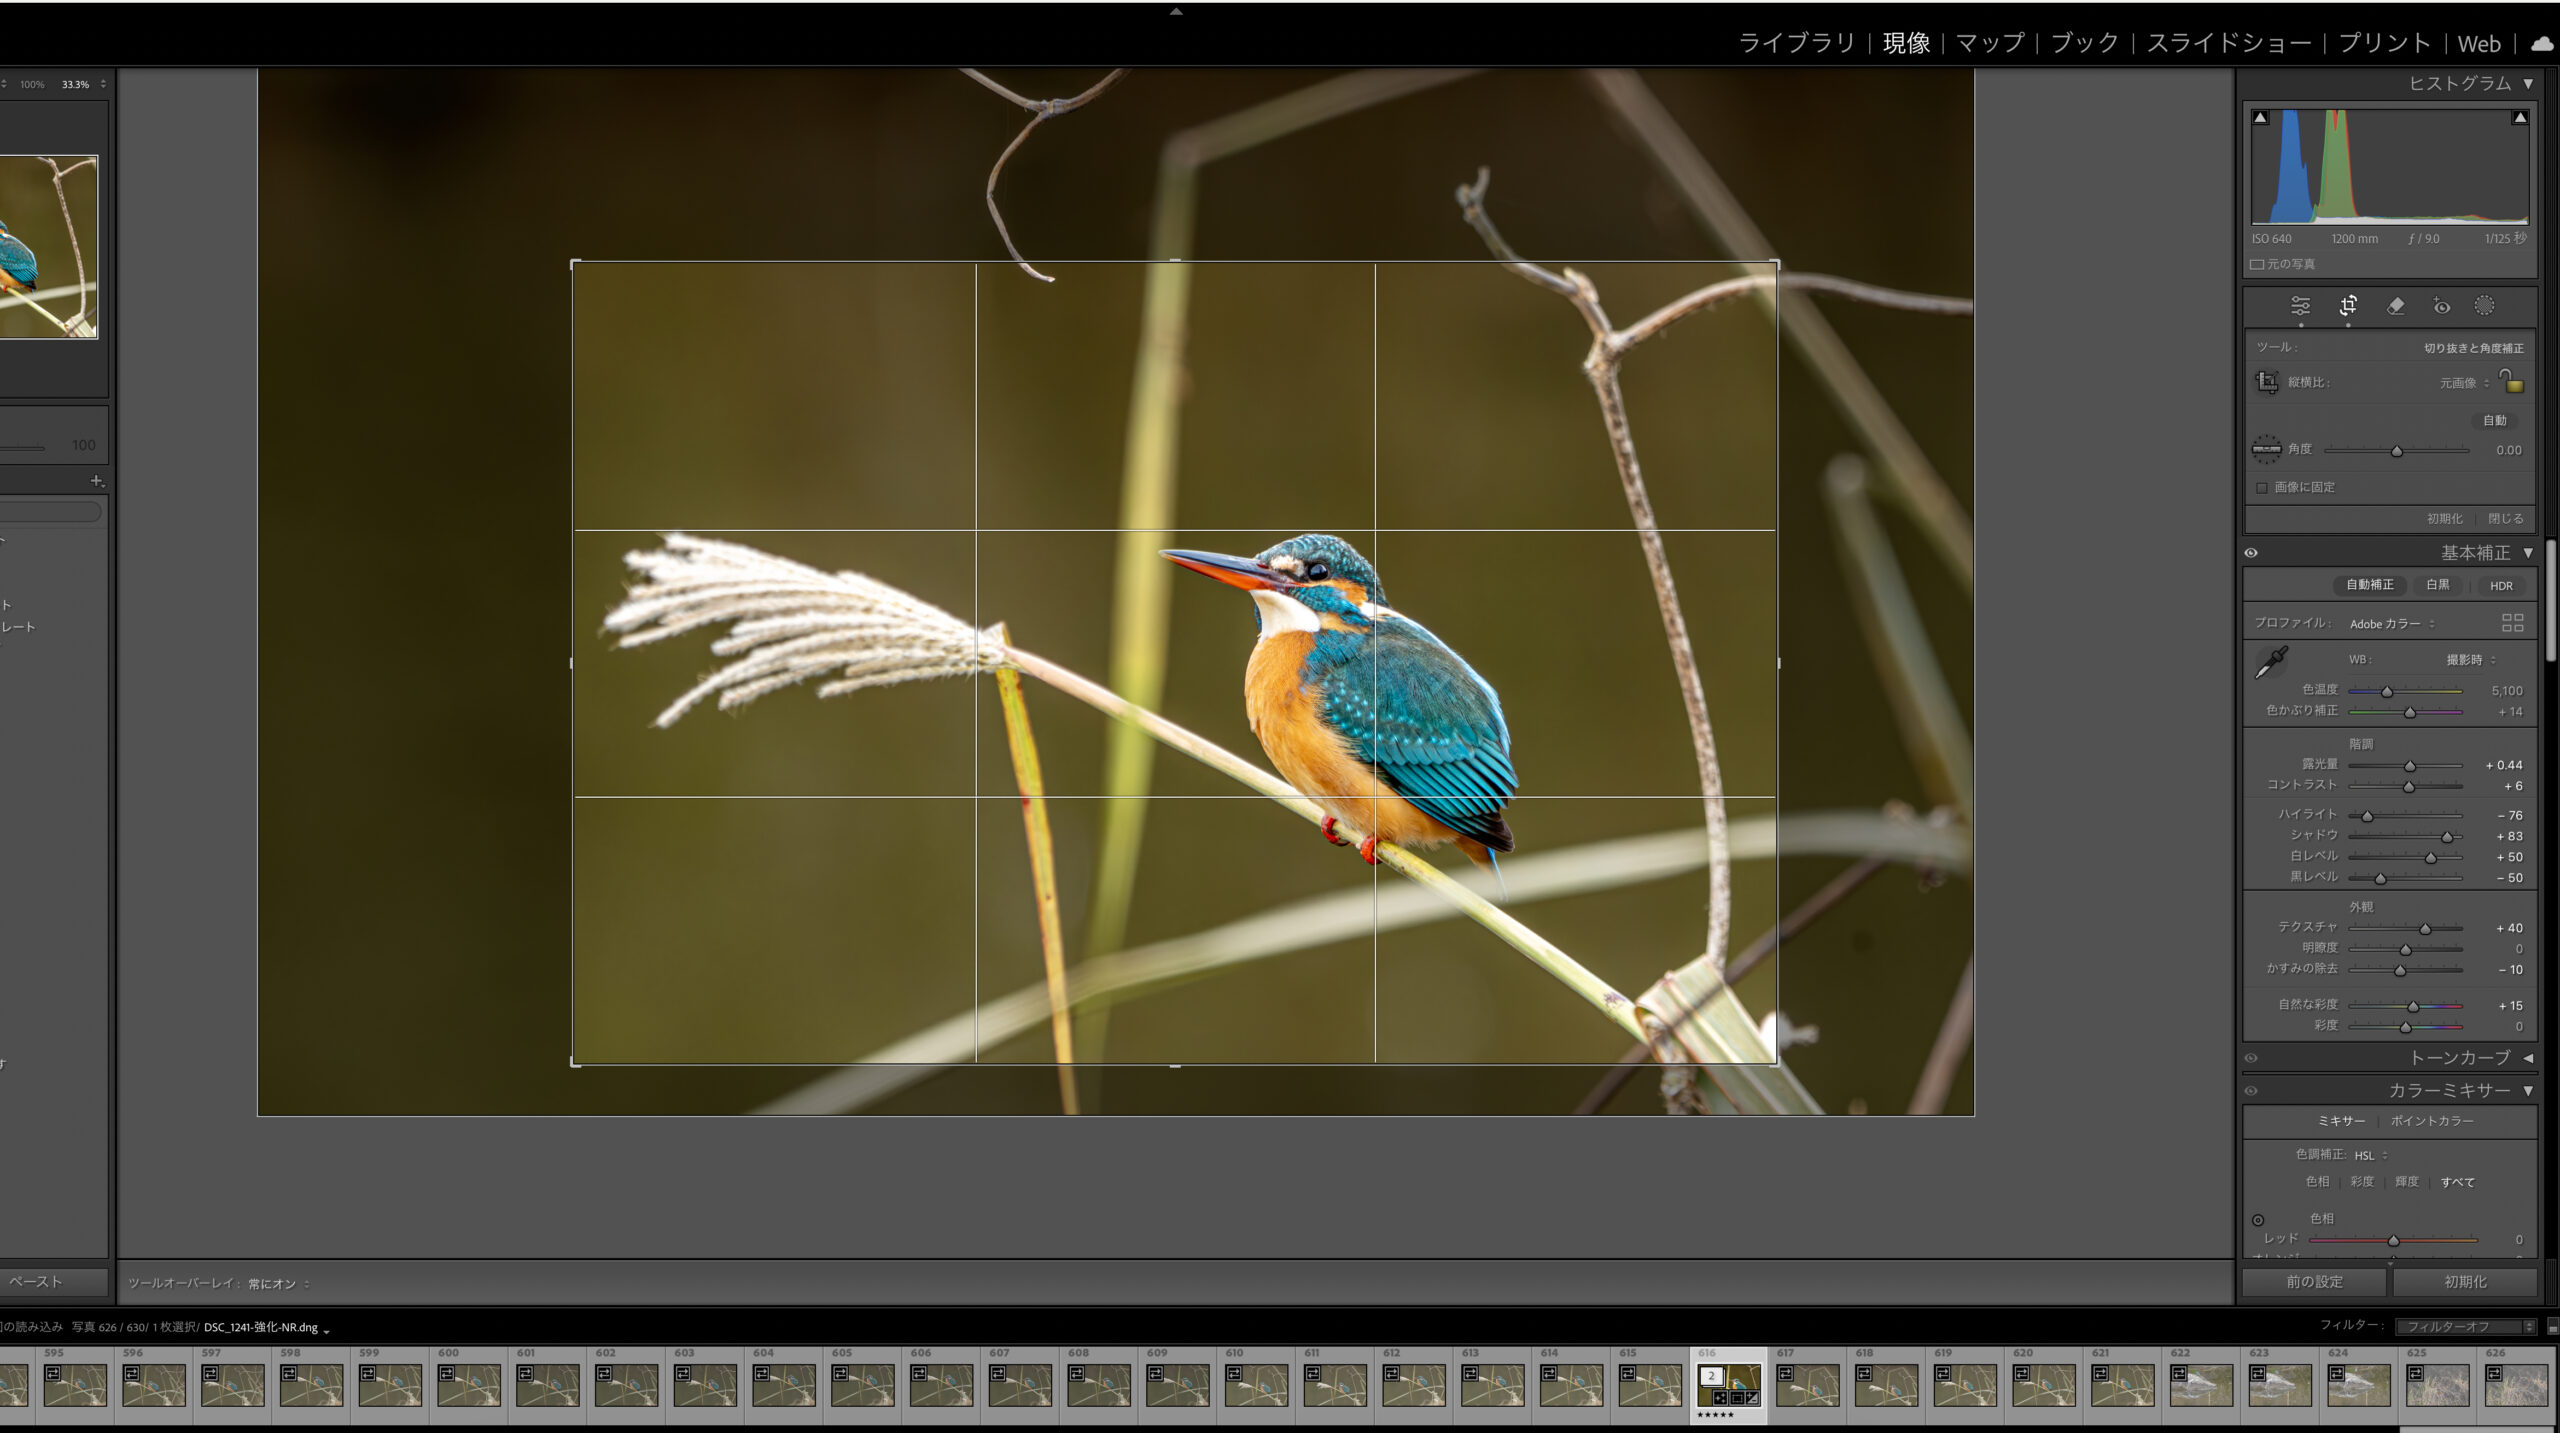Switch to the ブック module

(x=2084, y=43)
